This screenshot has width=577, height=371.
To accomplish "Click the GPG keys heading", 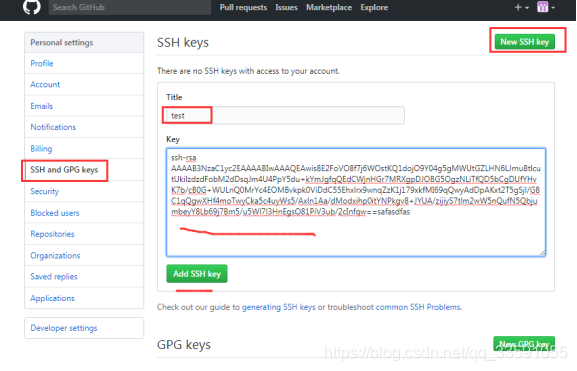I will point(184,345).
